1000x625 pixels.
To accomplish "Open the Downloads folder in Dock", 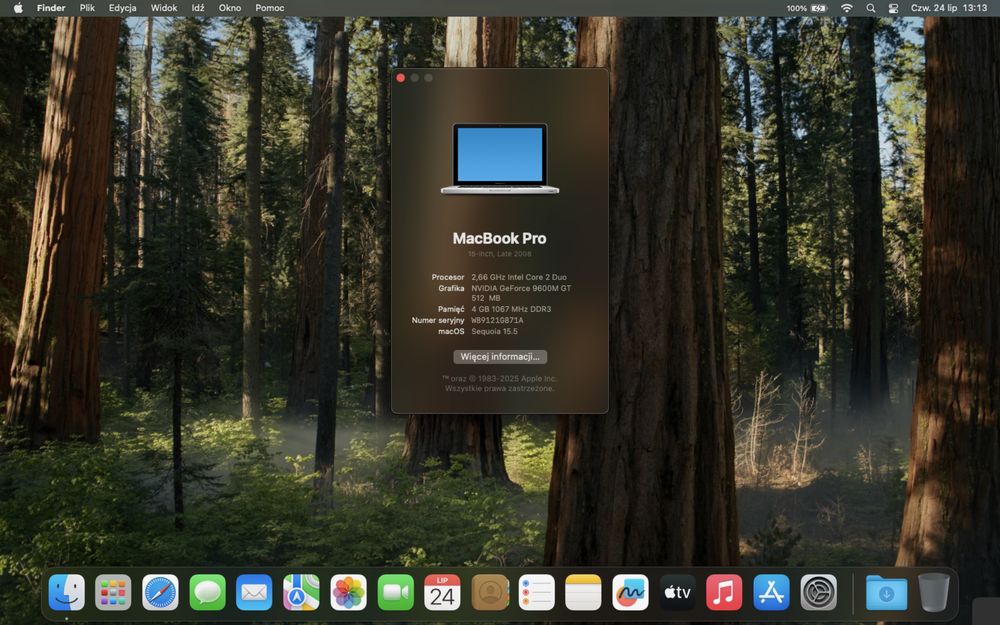I will tap(886, 592).
